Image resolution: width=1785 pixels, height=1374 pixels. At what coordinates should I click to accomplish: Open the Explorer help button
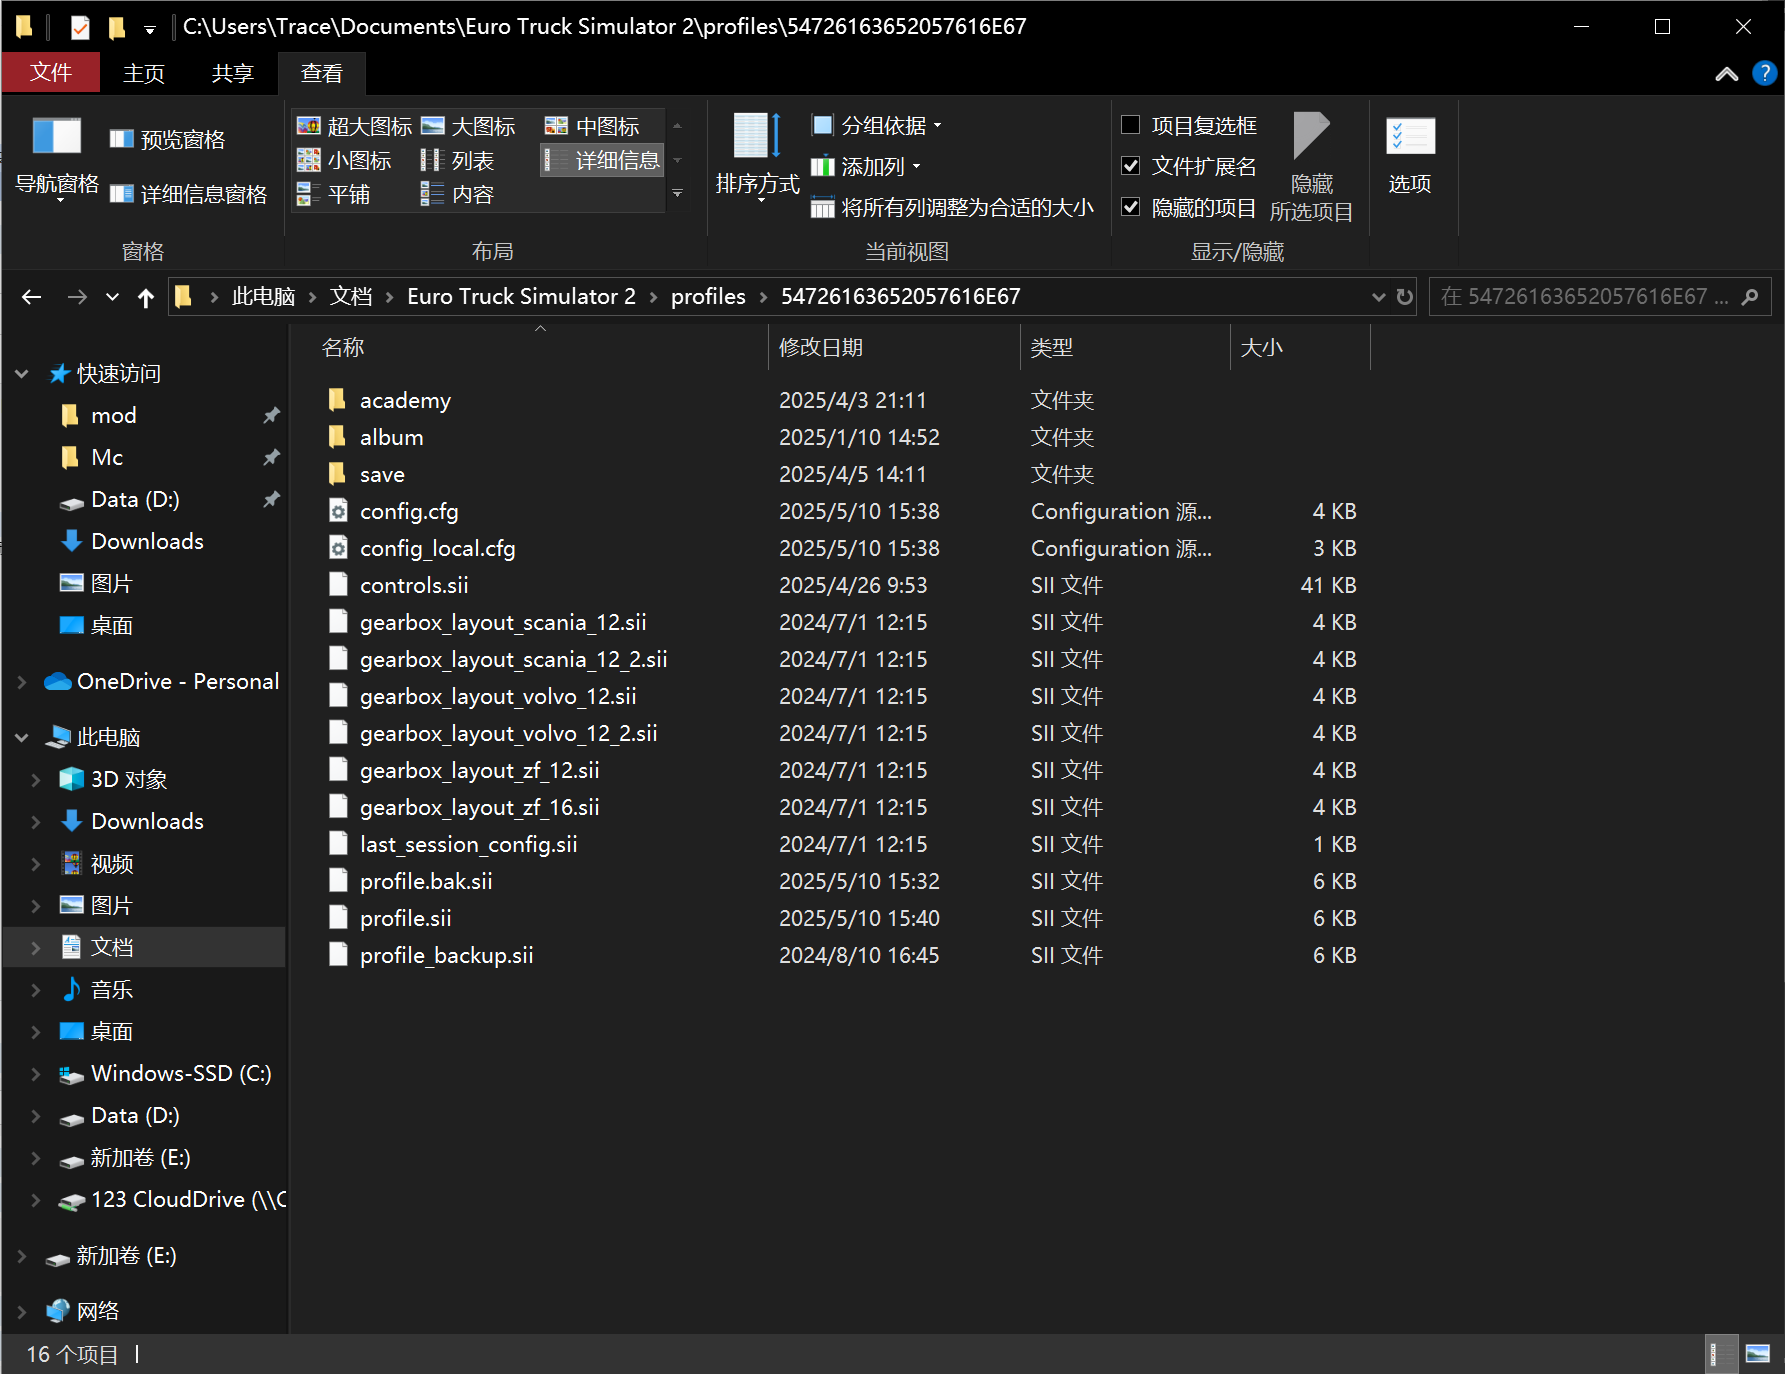click(x=1764, y=73)
